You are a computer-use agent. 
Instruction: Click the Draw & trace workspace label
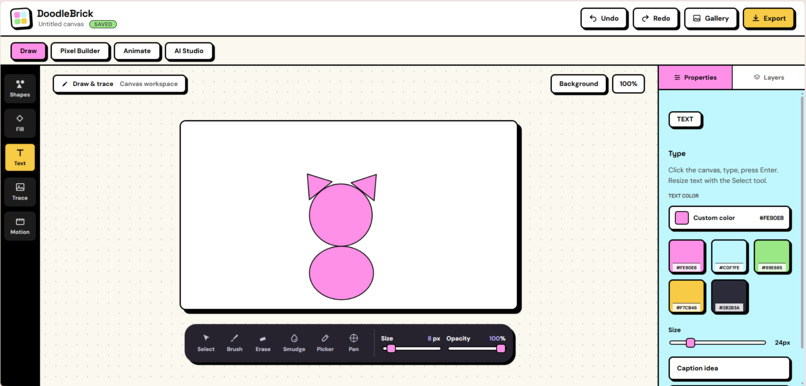click(x=119, y=84)
